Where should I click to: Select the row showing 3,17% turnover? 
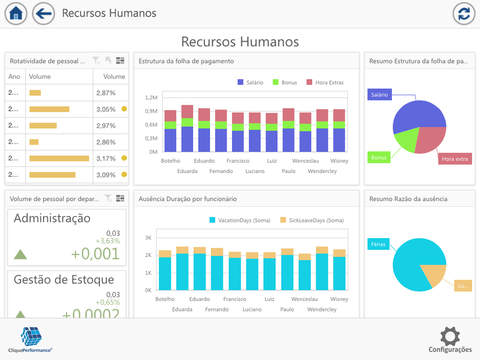(x=67, y=158)
